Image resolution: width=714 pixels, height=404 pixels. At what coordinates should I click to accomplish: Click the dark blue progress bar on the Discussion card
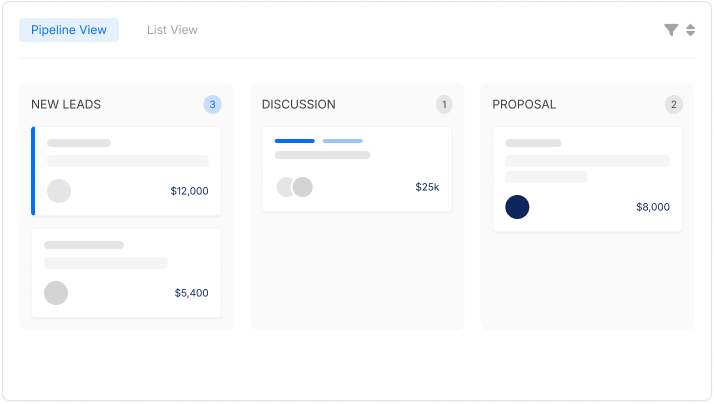click(x=295, y=141)
